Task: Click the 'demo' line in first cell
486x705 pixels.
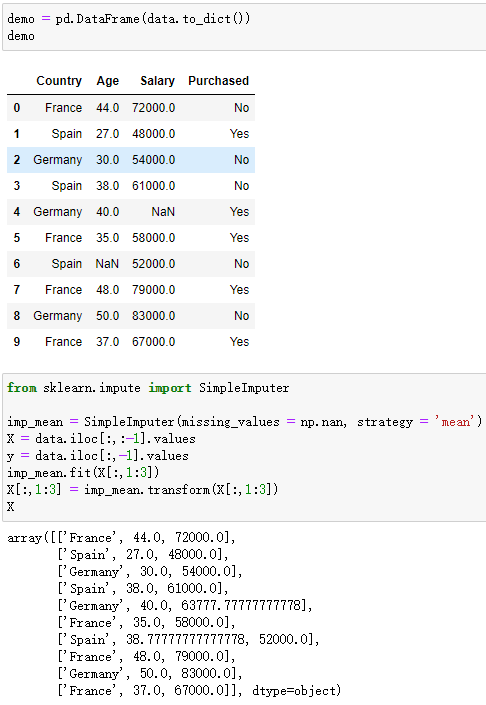Action: 21,36
